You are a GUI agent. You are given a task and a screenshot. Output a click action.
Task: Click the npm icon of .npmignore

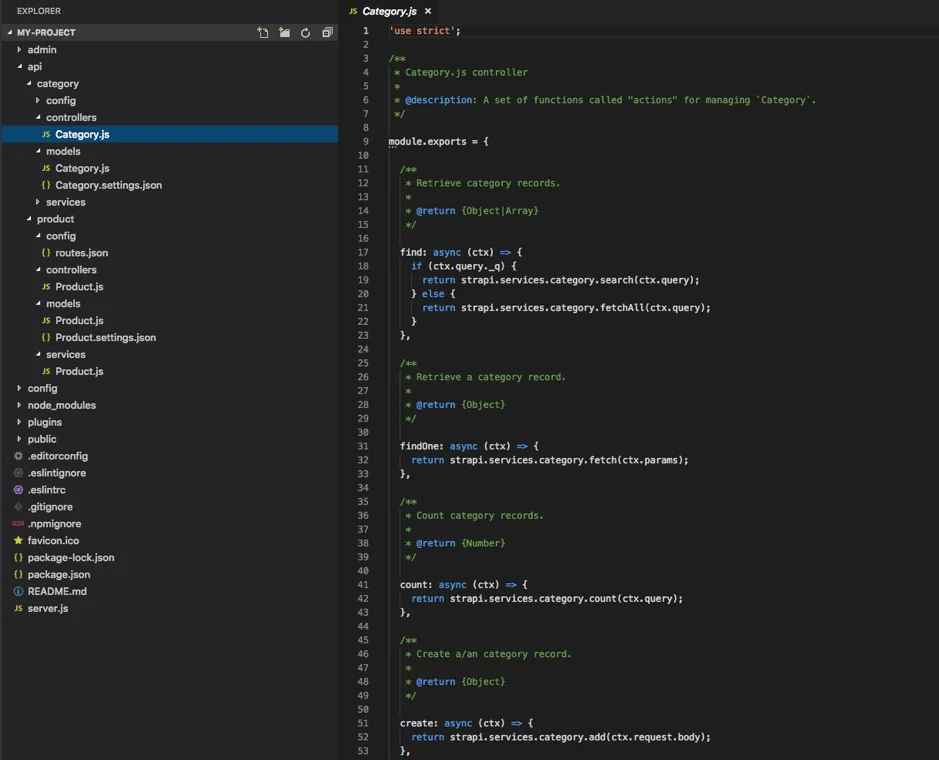tap(19, 523)
